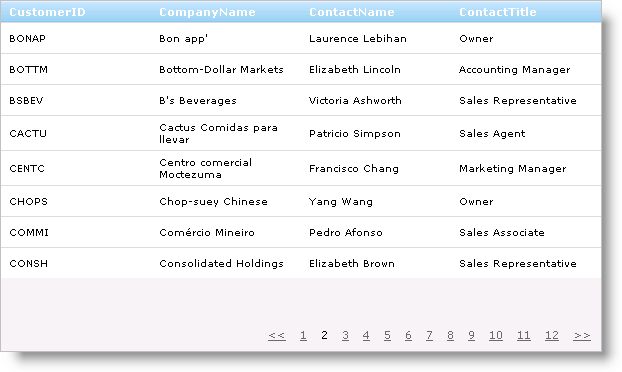Go to page 1 in the pager

(303, 336)
